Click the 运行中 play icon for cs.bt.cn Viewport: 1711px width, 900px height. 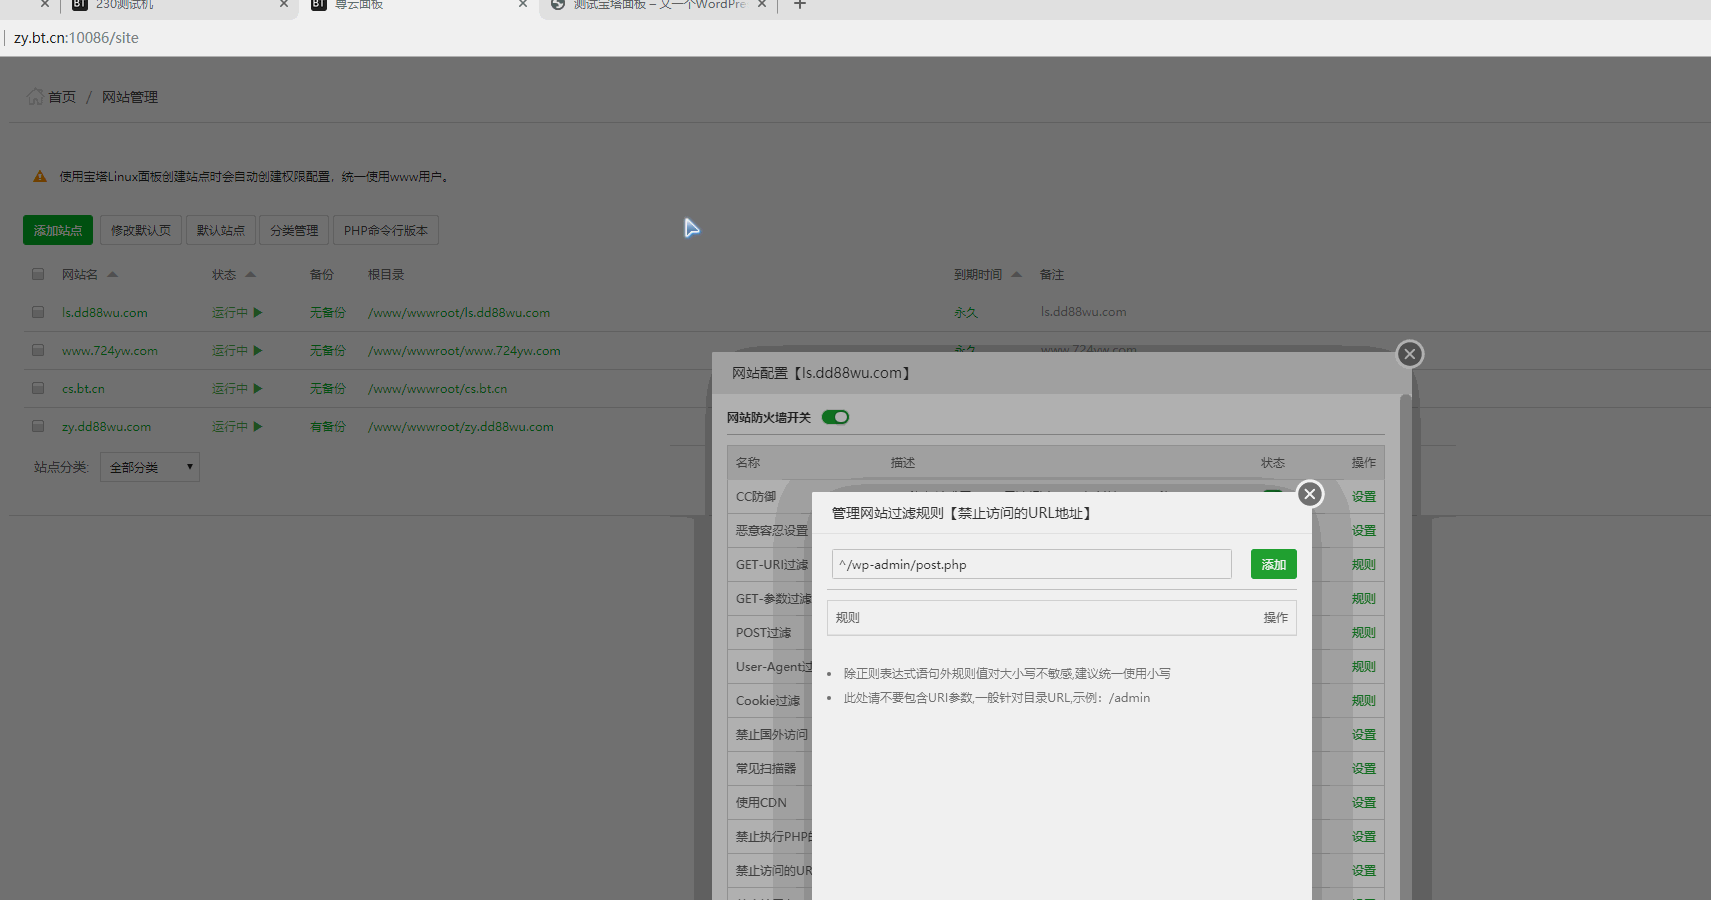tap(258, 389)
